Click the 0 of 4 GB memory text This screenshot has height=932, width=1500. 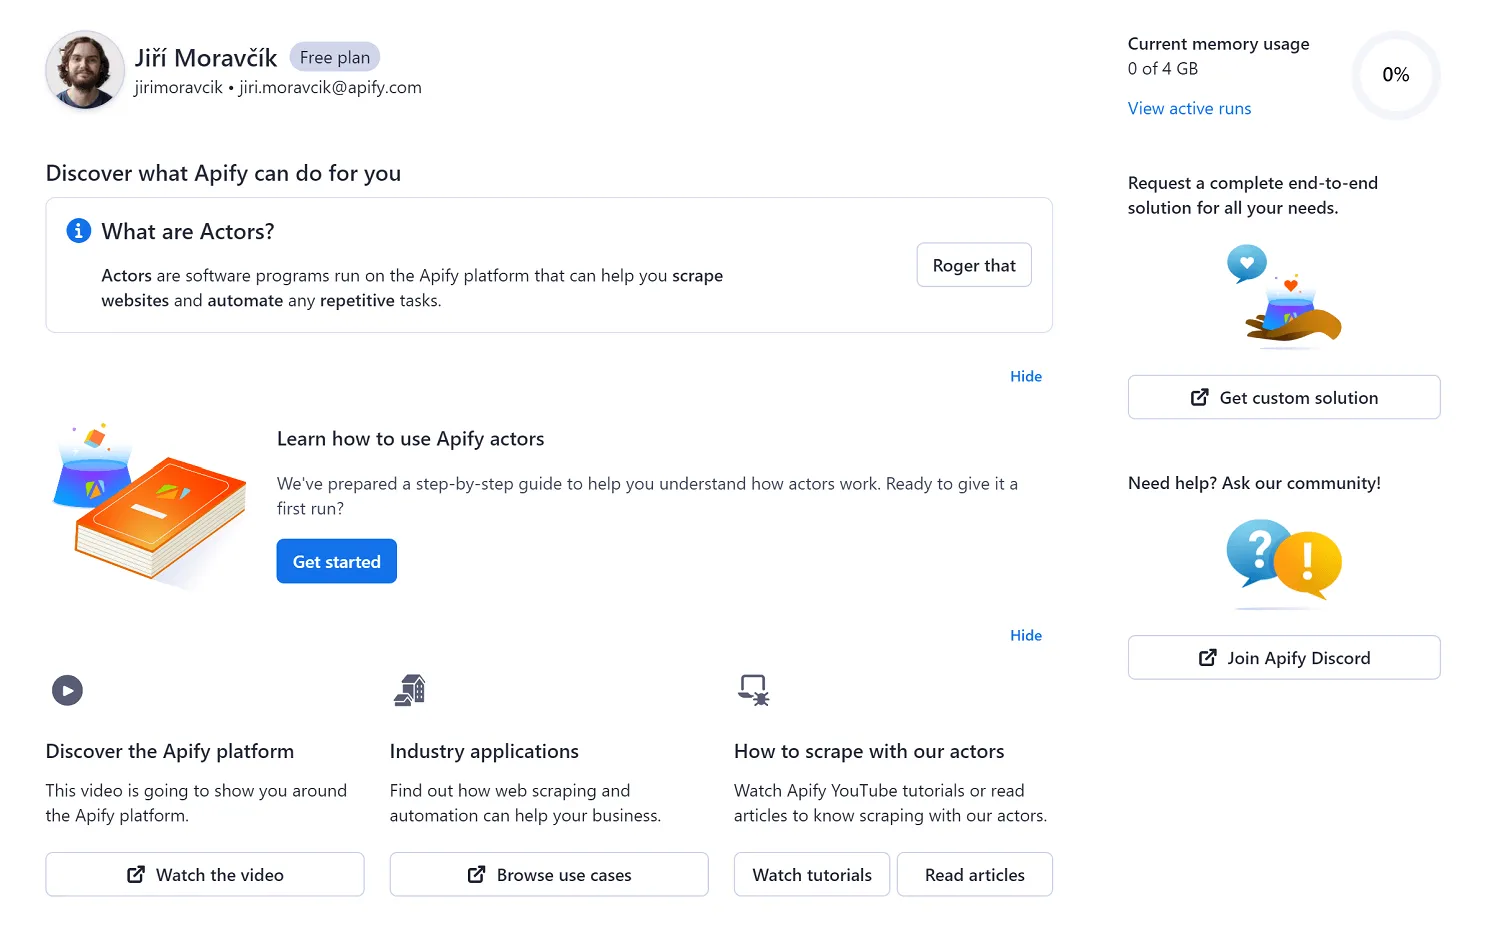1163,68
